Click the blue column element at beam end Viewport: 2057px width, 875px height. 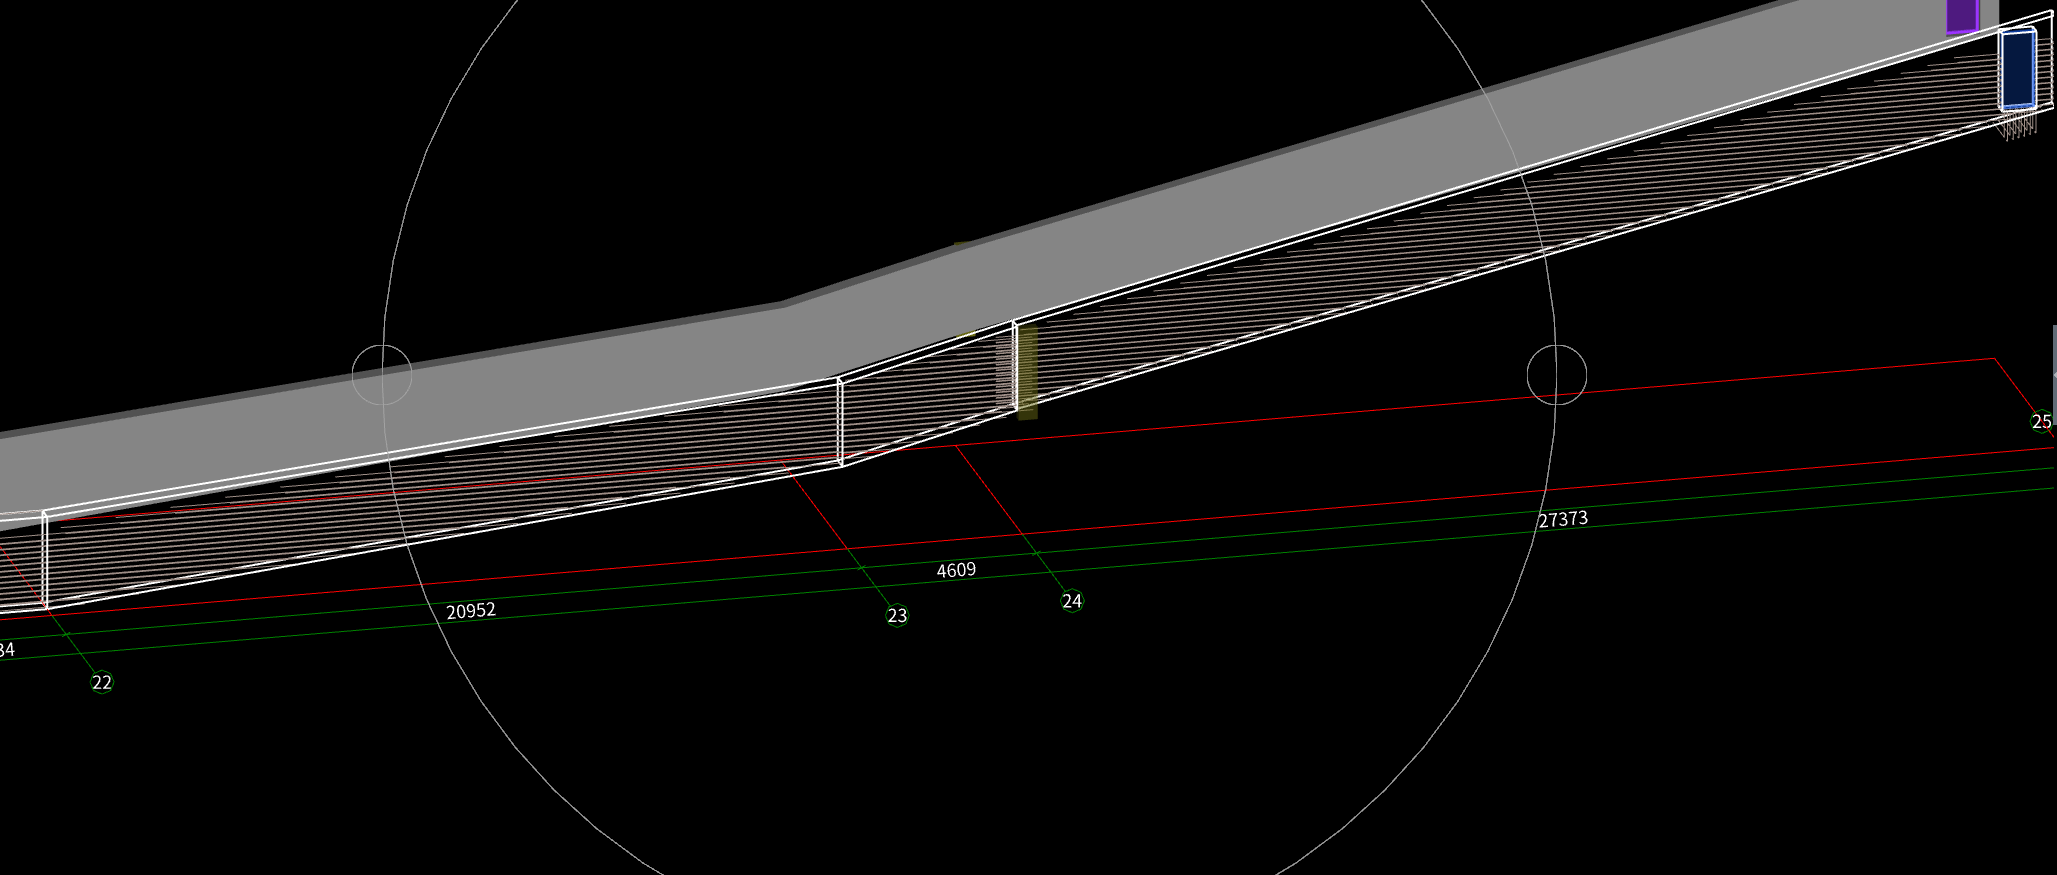tap(2018, 69)
